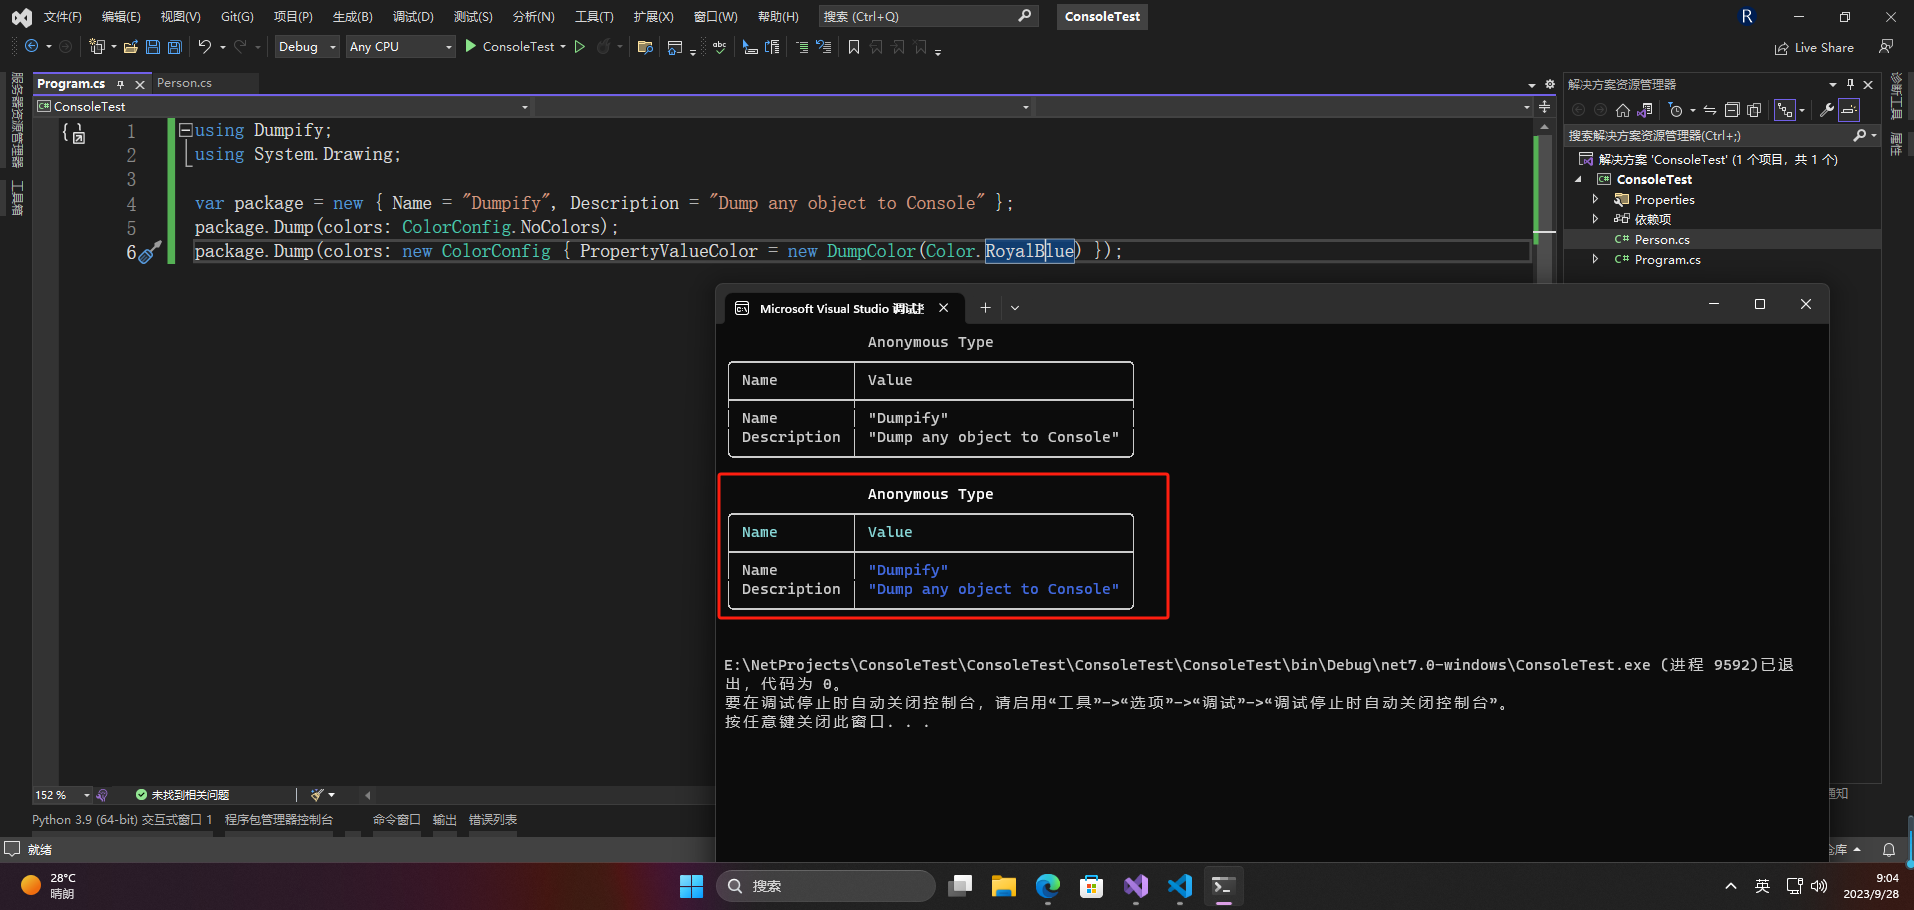Image resolution: width=1914 pixels, height=910 pixels.
Task: Toggle pin on the Program.cs tab
Action: click(x=121, y=84)
